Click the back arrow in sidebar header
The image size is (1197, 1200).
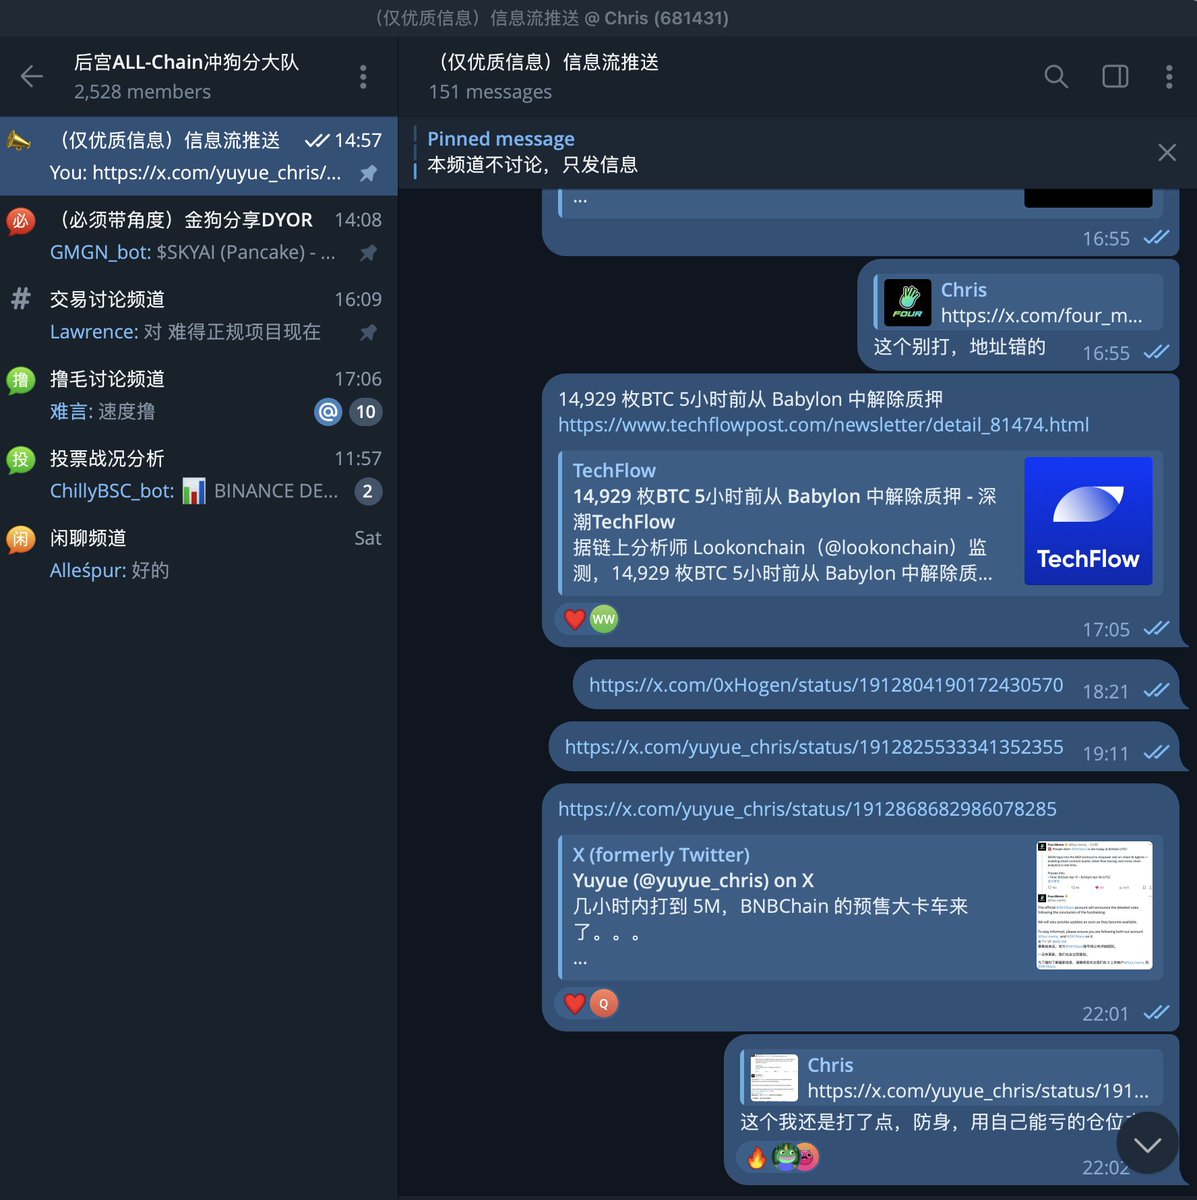(32, 76)
